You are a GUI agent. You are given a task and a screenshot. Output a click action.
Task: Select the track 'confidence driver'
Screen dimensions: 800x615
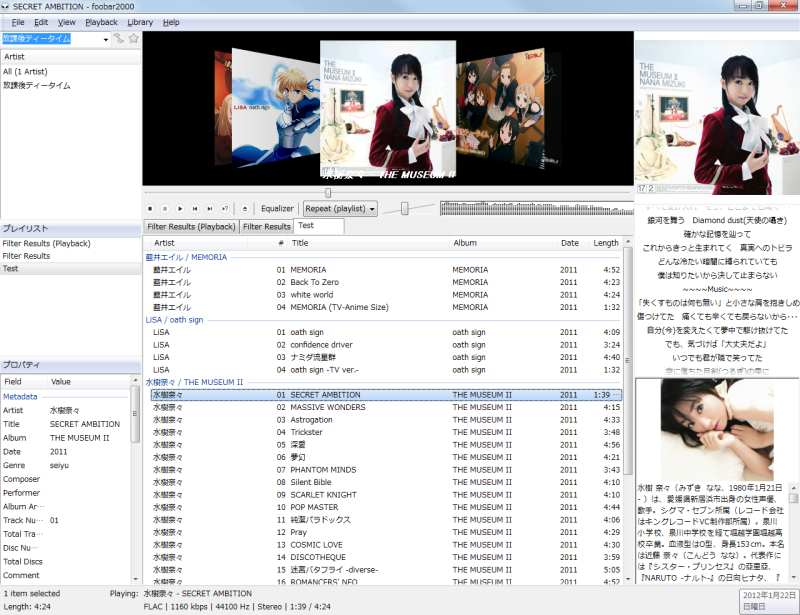pyautogui.click(x=386, y=345)
